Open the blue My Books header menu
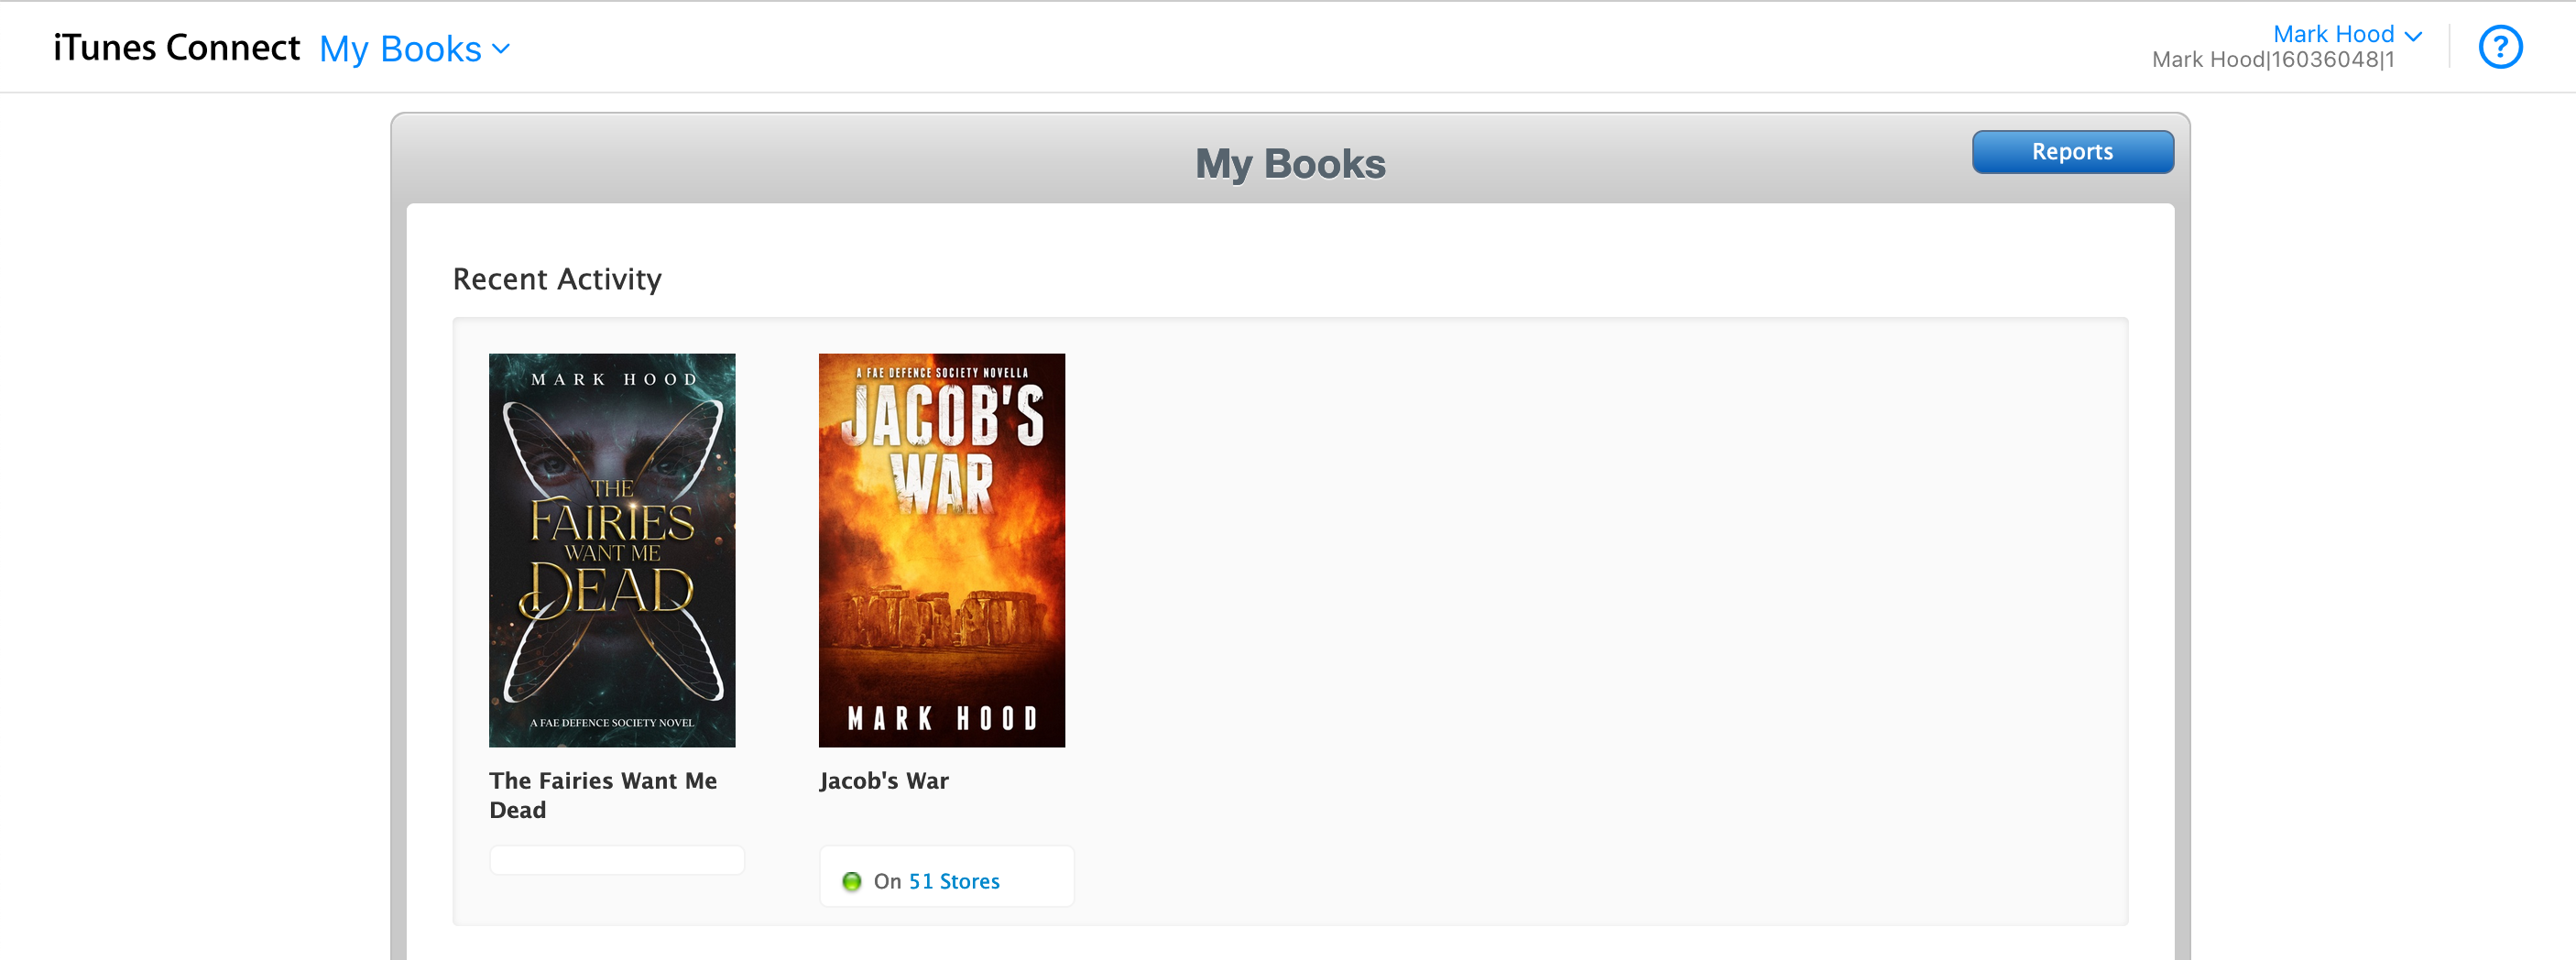 [400, 49]
